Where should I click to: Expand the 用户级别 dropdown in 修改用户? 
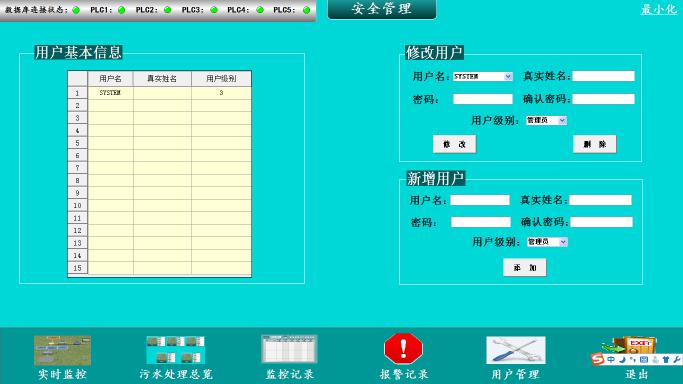point(562,121)
